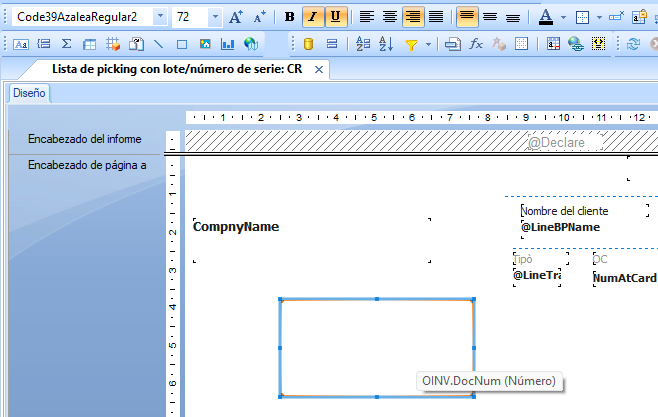Select the NumAtCard field
The width and height of the screenshot is (658, 417).
click(x=625, y=278)
